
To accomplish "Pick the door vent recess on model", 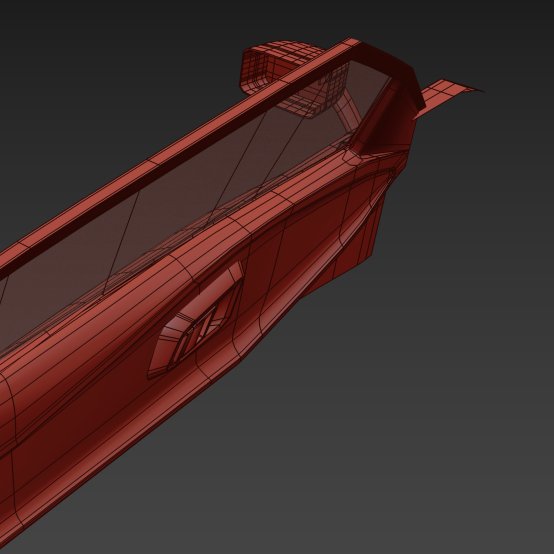I will 196,321.
